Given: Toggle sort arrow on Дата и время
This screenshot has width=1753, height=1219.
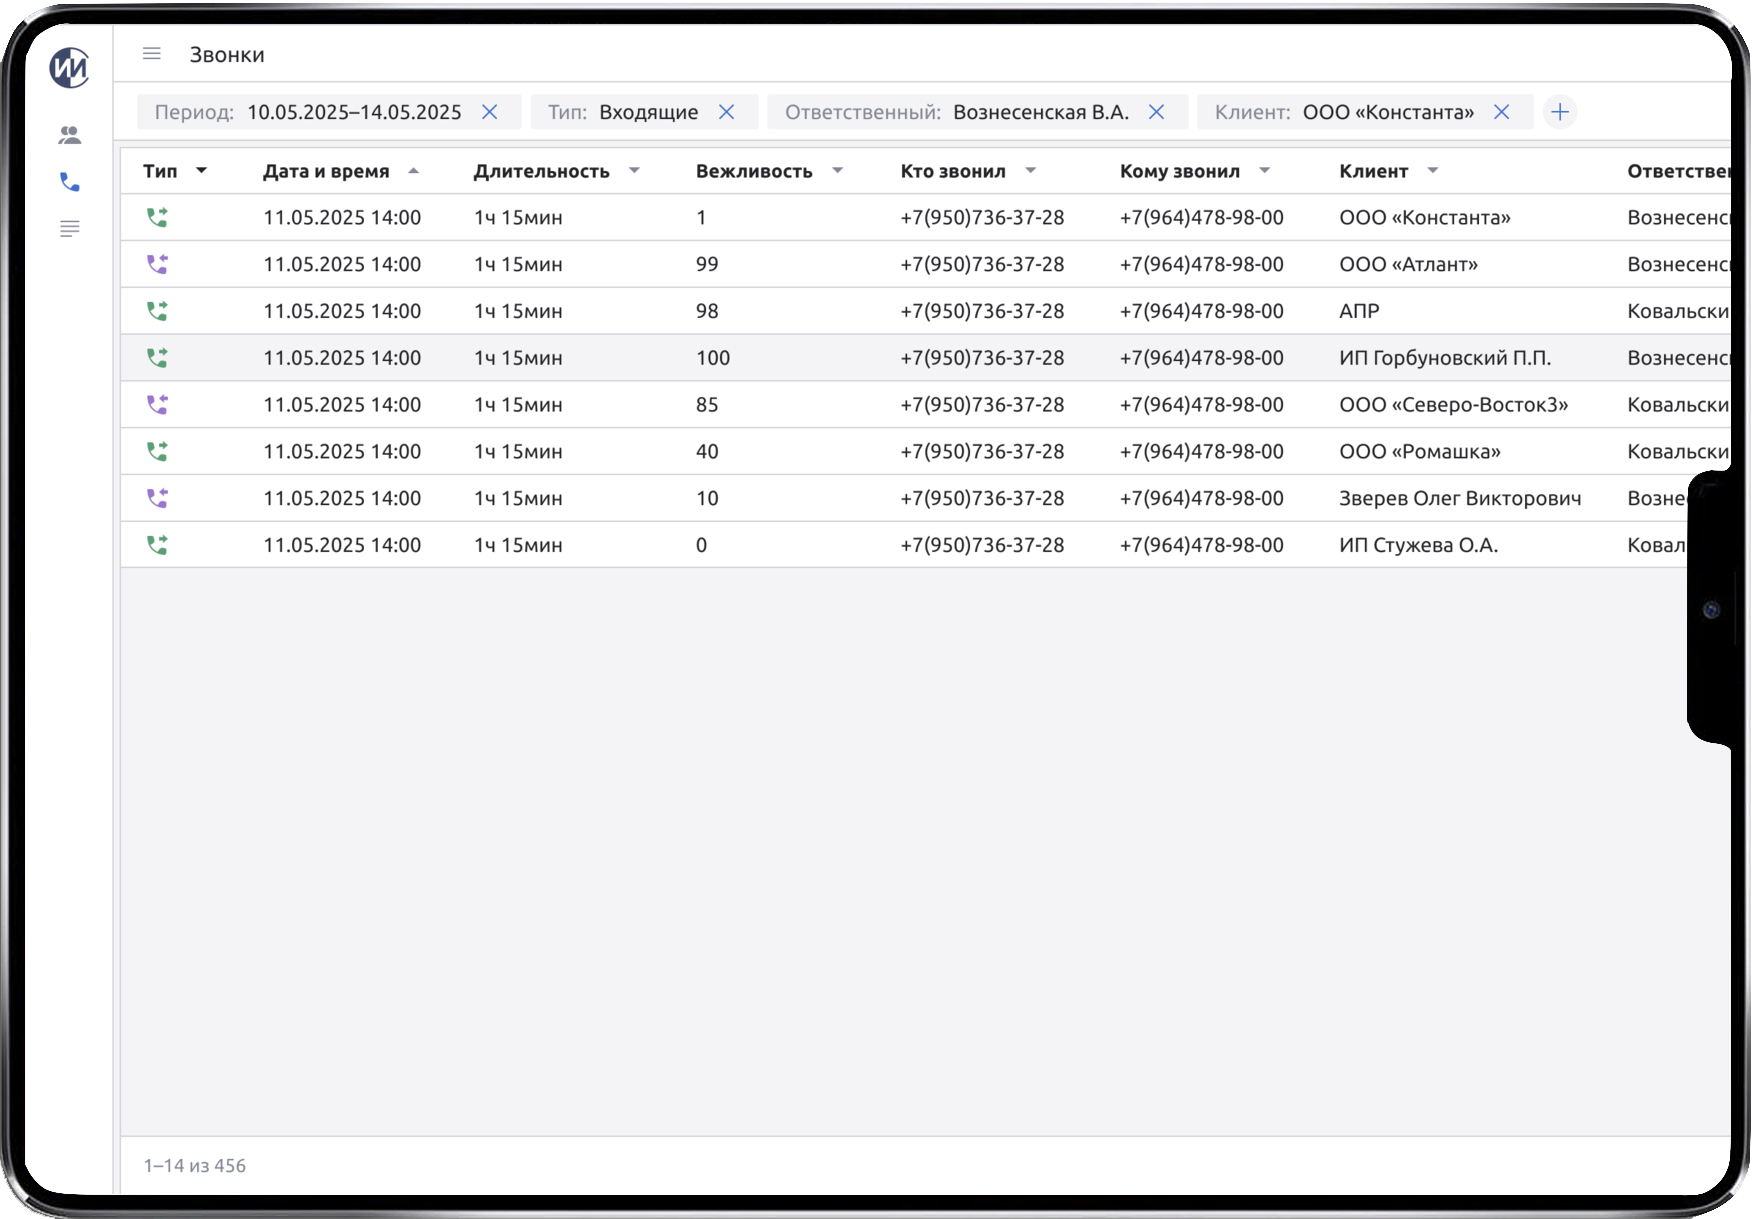Looking at the screenshot, I should pos(413,171).
